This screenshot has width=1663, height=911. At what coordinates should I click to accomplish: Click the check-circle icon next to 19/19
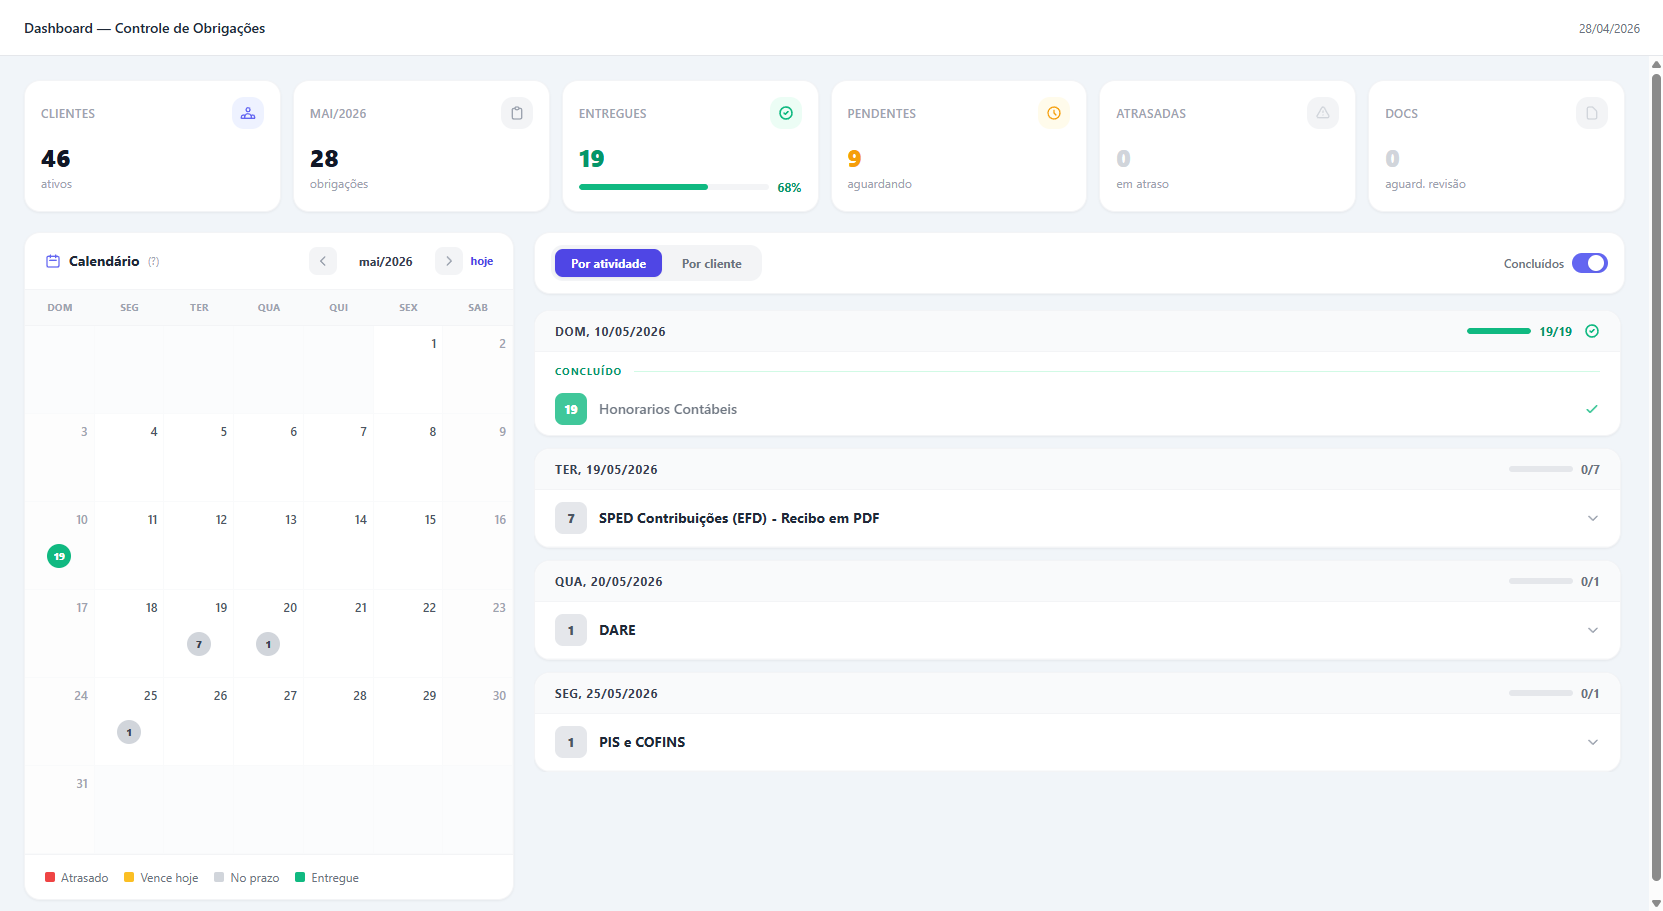pos(1592,331)
